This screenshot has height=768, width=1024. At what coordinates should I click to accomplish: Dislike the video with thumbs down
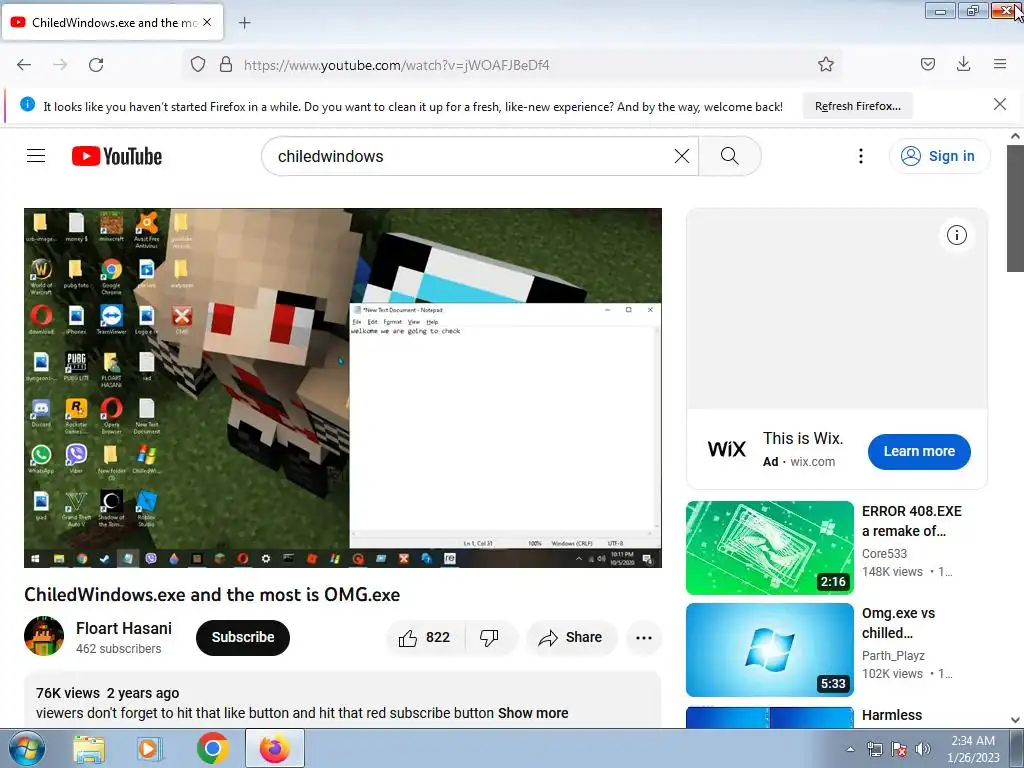(489, 637)
